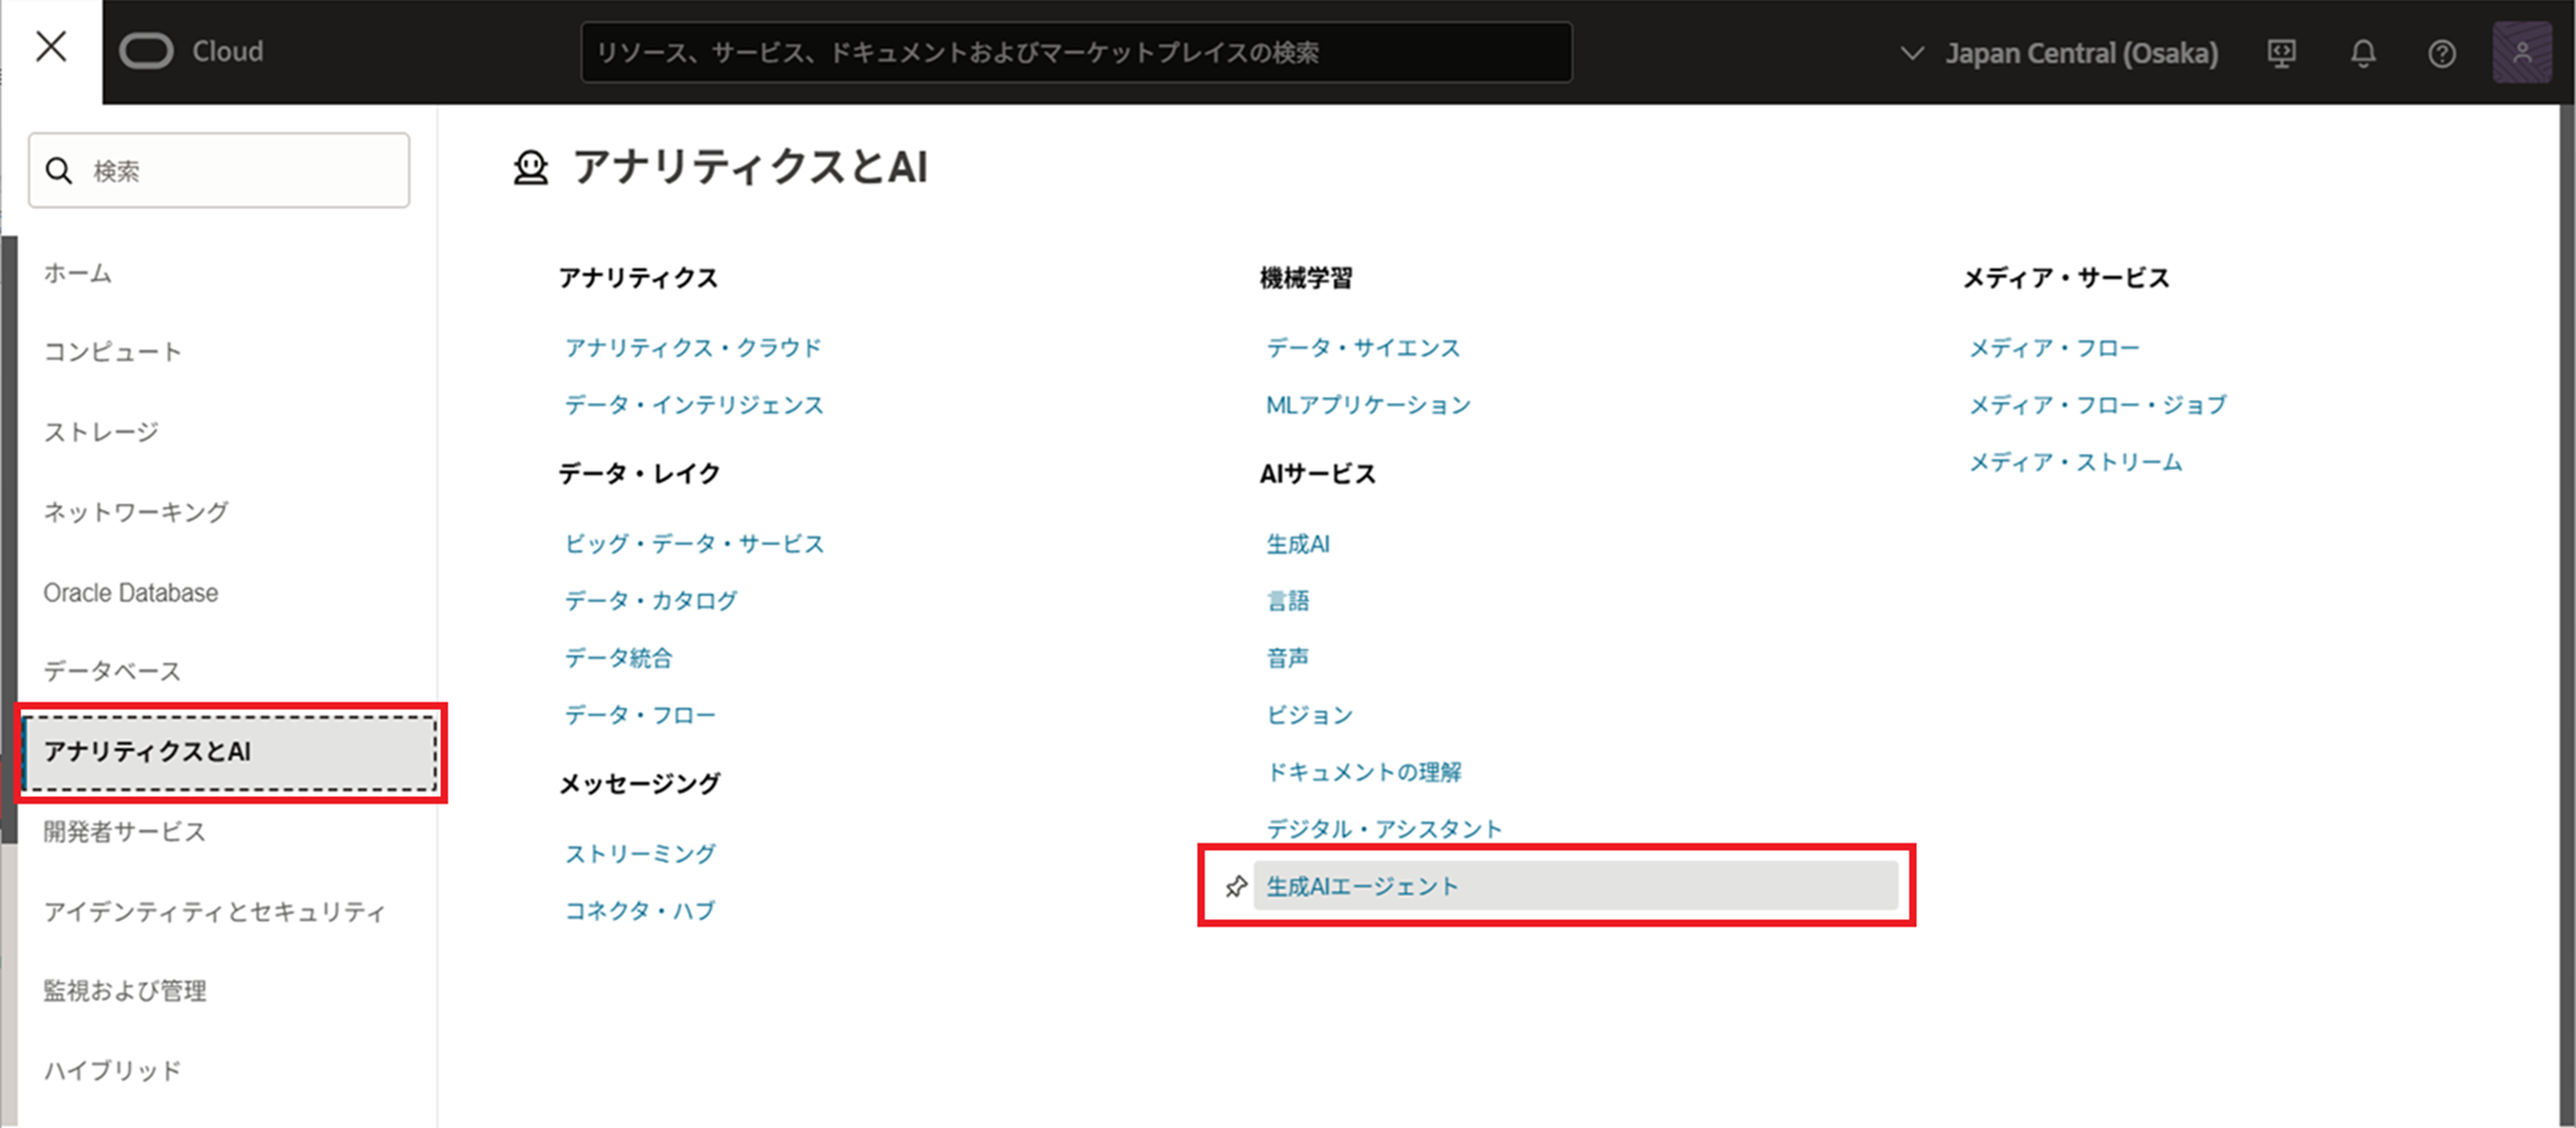Select 開発者サービス in the navigation menu
The height and width of the screenshot is (1128, 2576).
click(124, 832)
